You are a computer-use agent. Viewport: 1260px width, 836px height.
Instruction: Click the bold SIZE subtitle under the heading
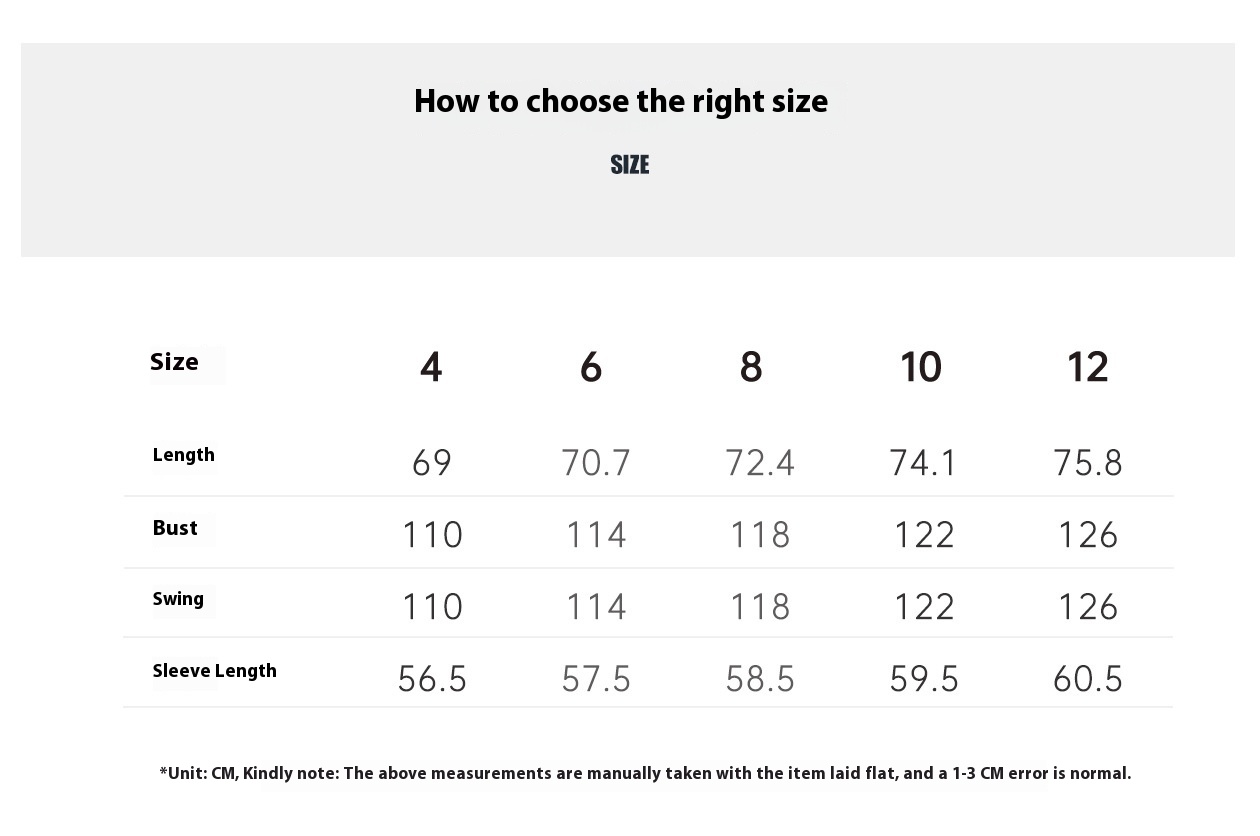[629, 165]
